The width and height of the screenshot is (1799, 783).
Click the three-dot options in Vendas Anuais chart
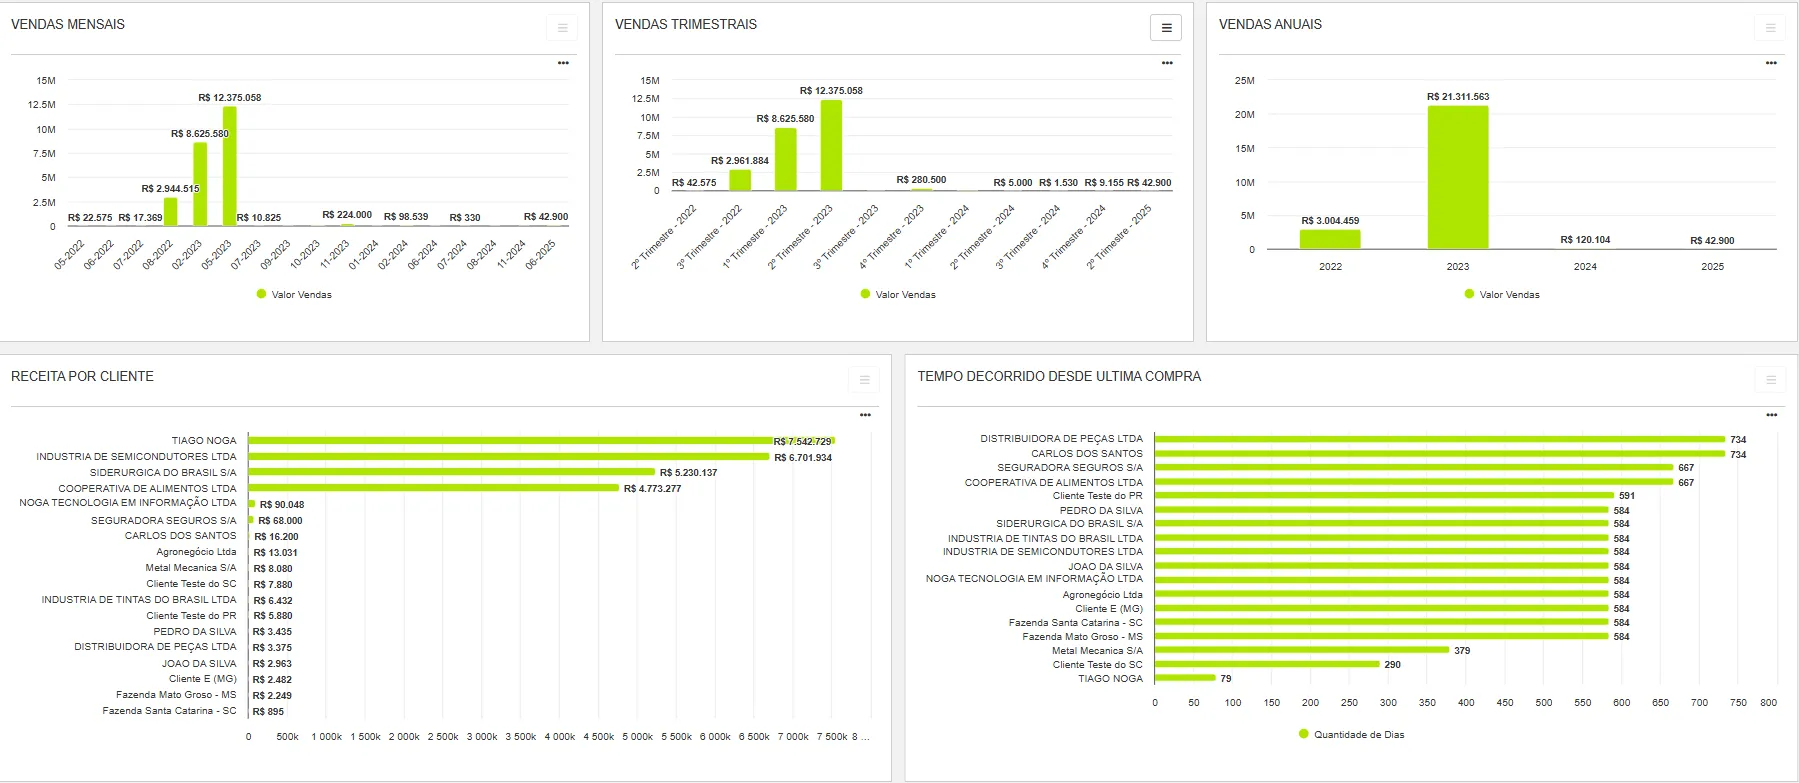click(x=1771, y=63)
